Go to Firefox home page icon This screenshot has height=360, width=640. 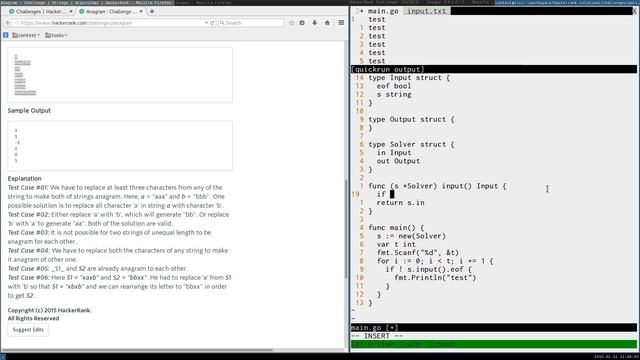pyautogui.click(x=327, y=23)
